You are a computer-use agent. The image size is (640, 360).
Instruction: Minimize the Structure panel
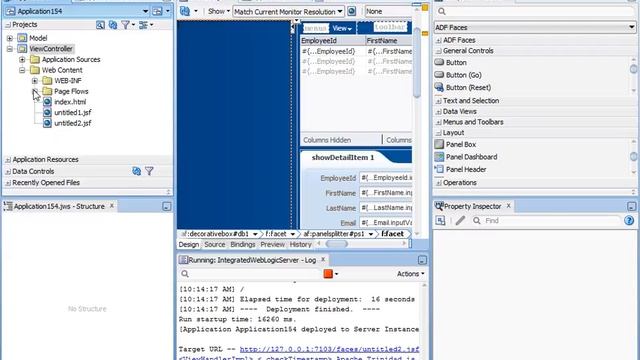coord(167,207)
